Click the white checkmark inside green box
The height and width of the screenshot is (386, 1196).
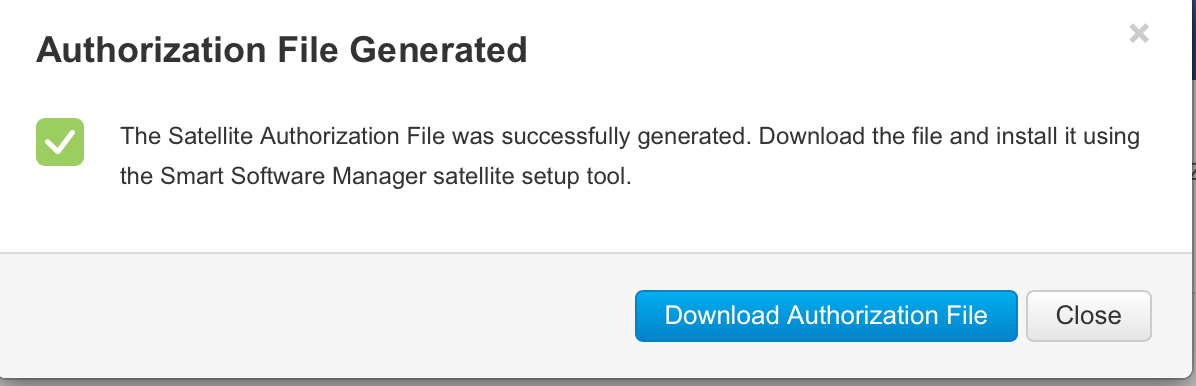tap(60, 143)
